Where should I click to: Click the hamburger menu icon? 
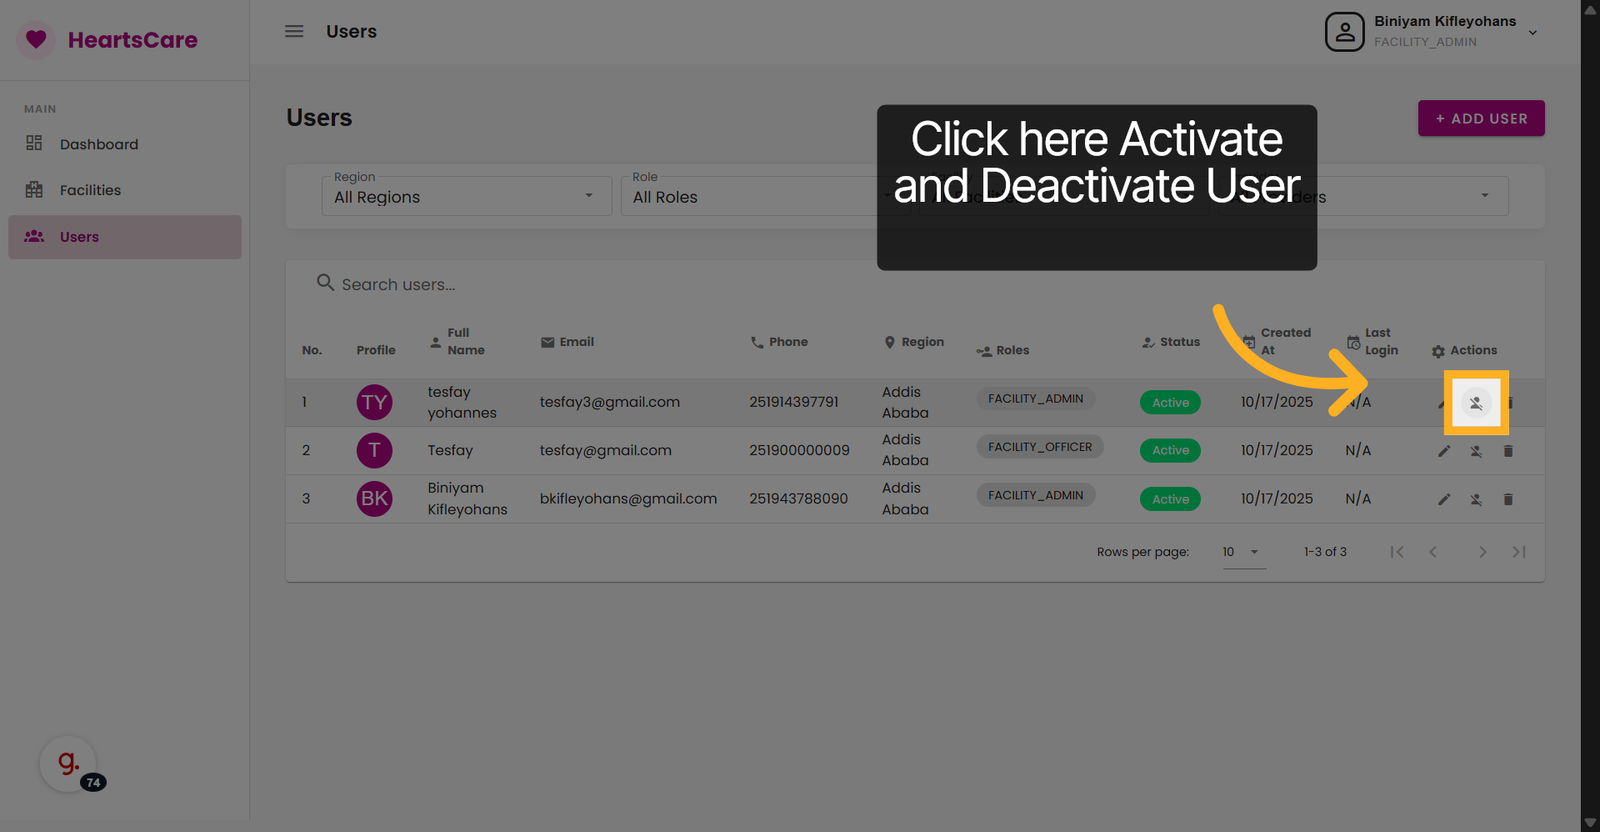(294, 32)
